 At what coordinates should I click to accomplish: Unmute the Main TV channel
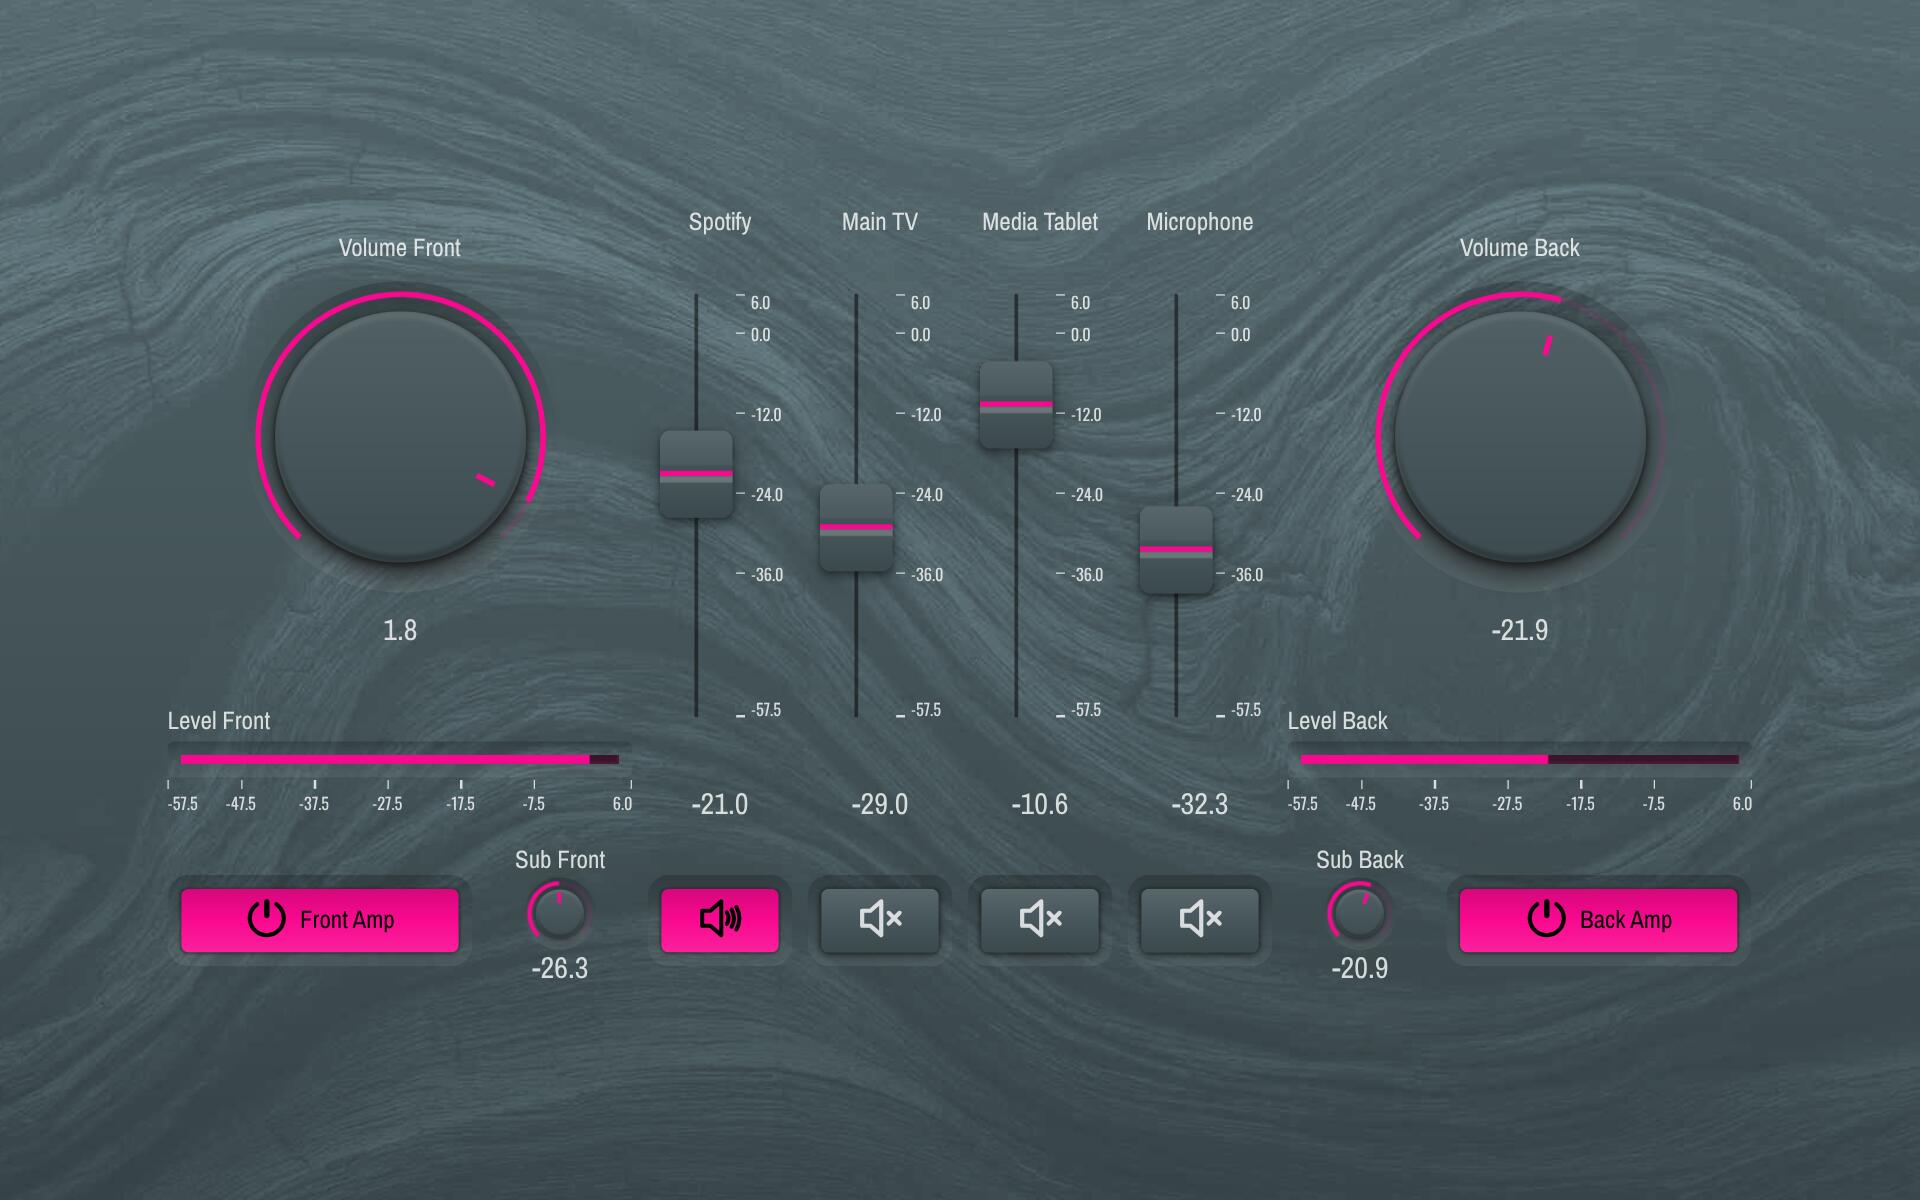879,919
